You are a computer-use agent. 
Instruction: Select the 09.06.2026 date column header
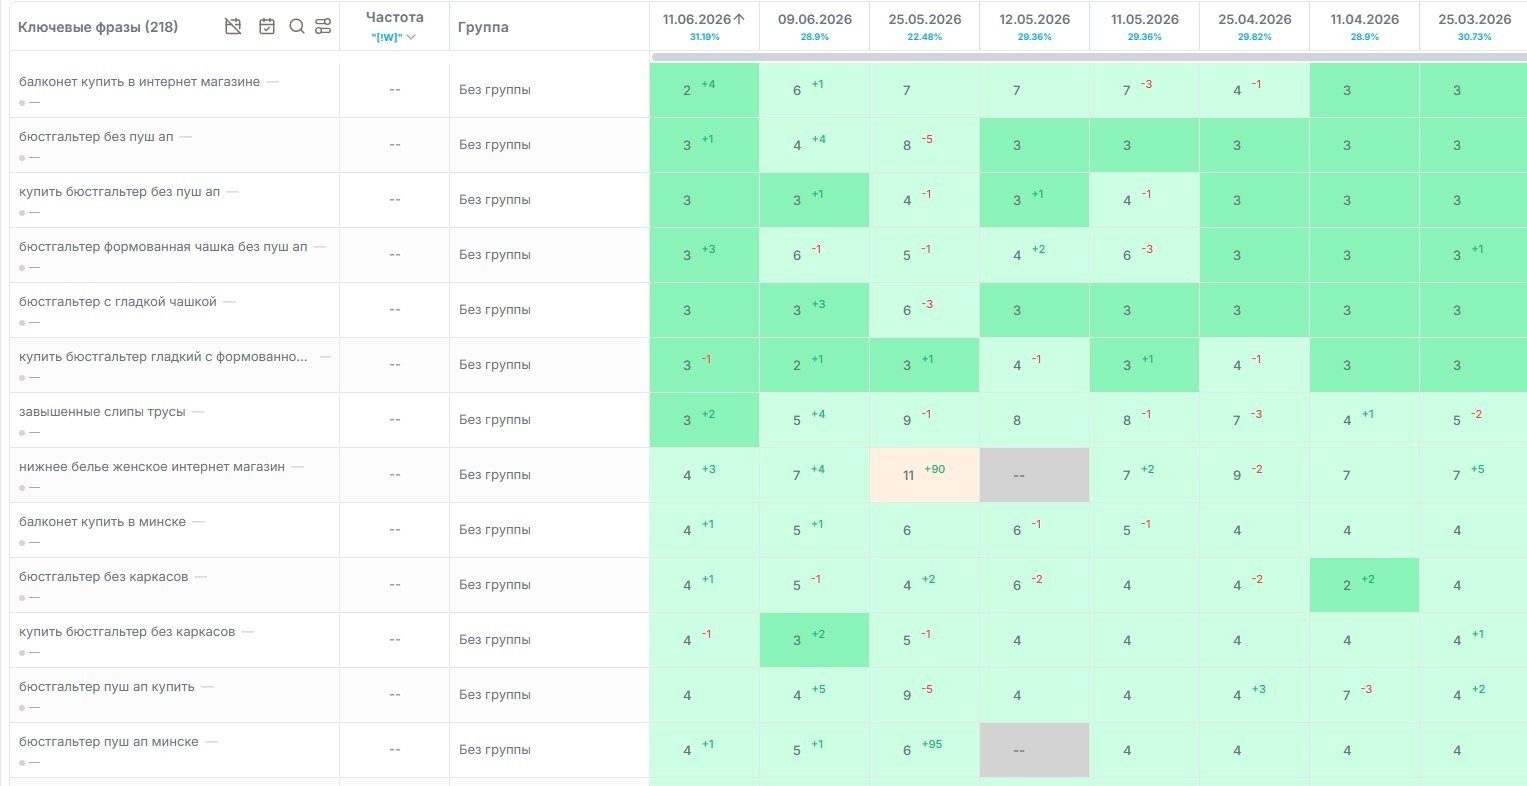coord(815,19)
